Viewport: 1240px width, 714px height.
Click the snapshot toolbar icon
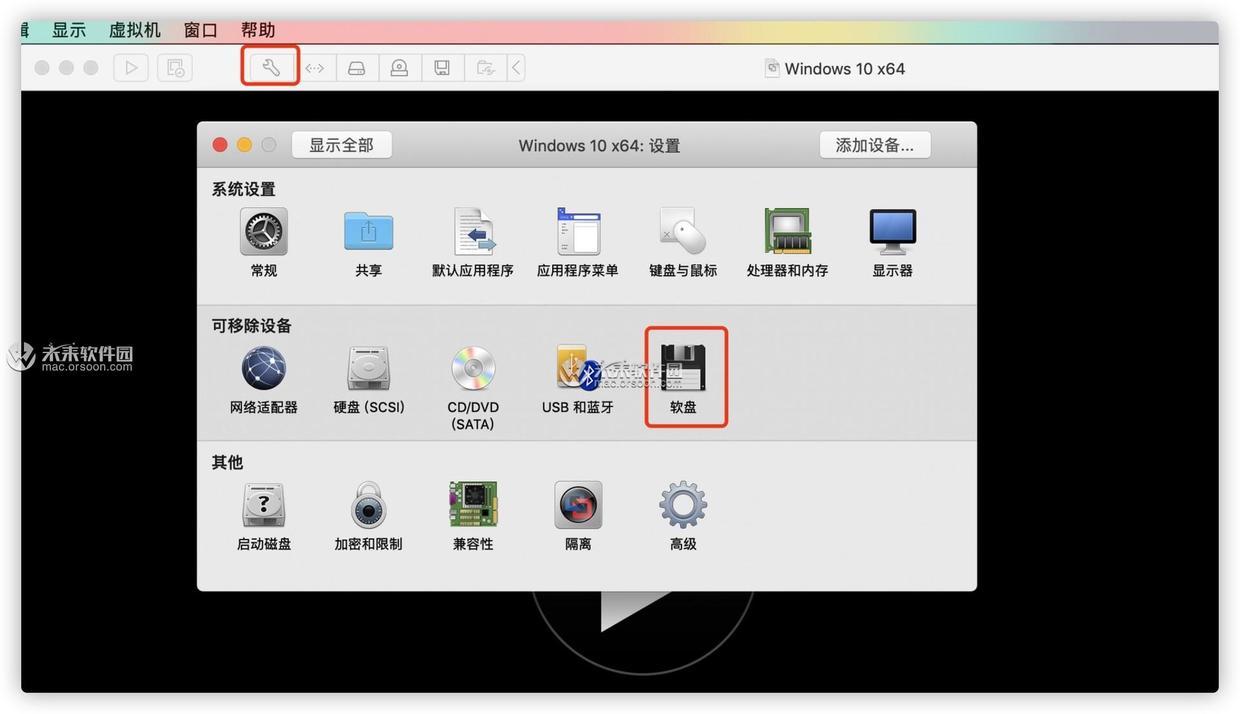click(x=175, y=68)
